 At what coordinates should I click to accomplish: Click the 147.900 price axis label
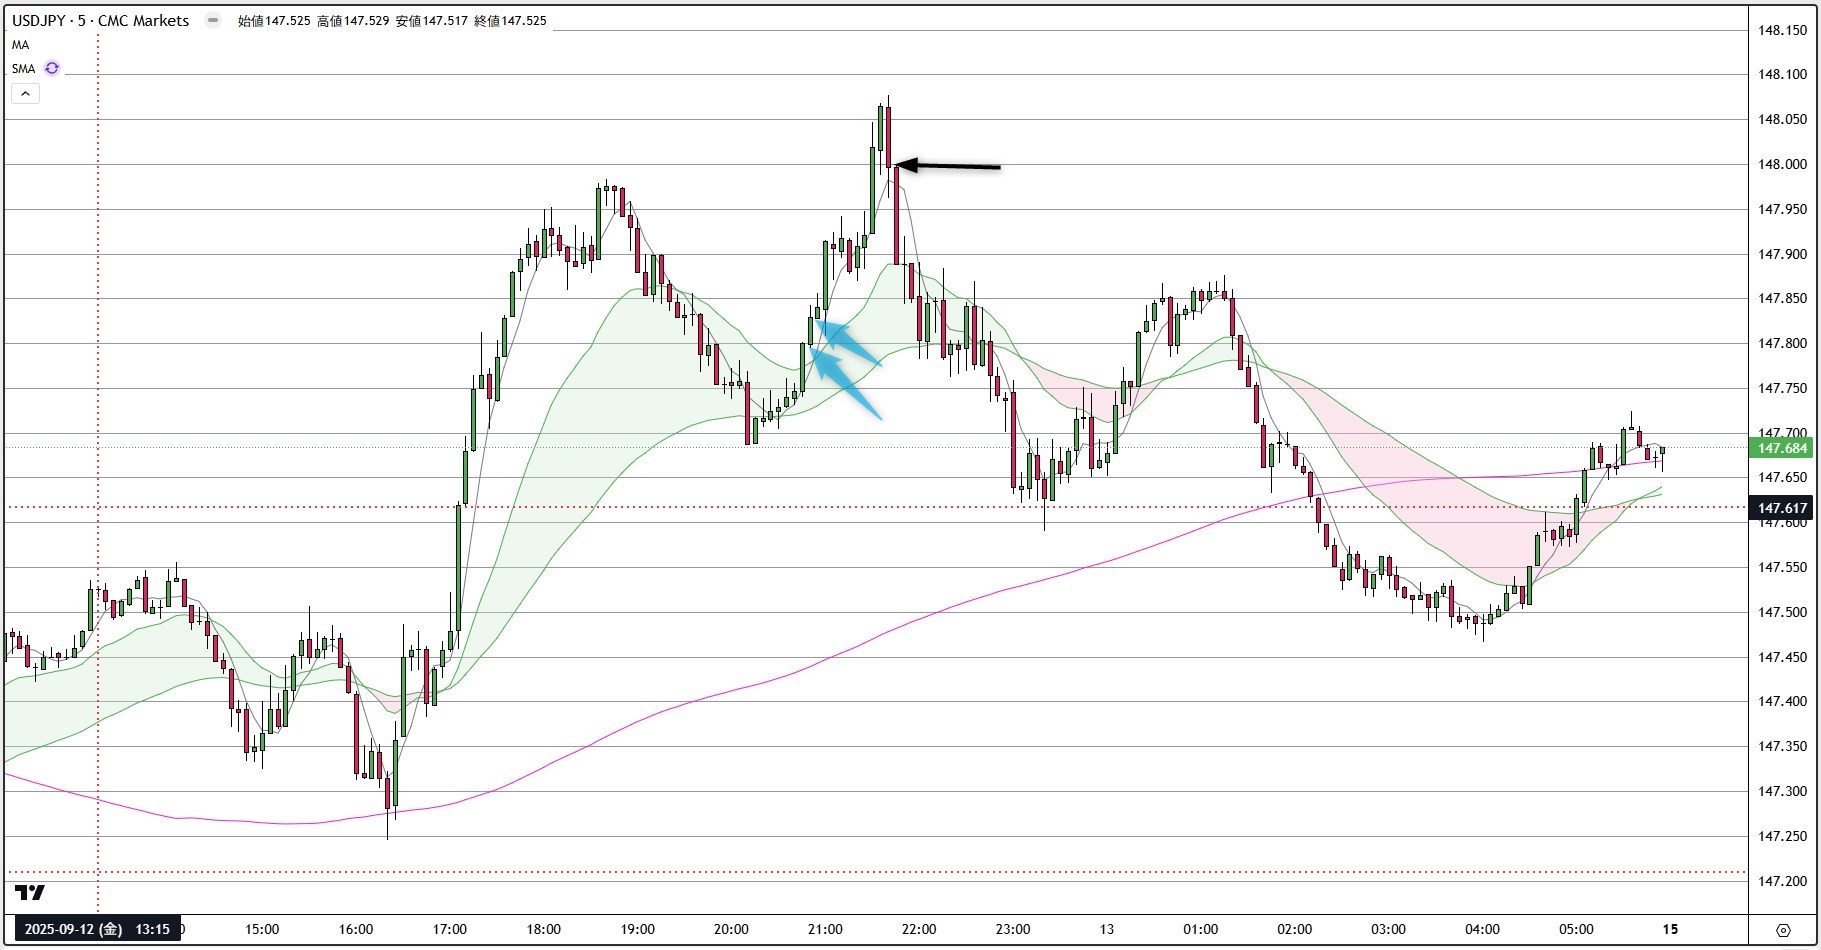pos(1783,254)
